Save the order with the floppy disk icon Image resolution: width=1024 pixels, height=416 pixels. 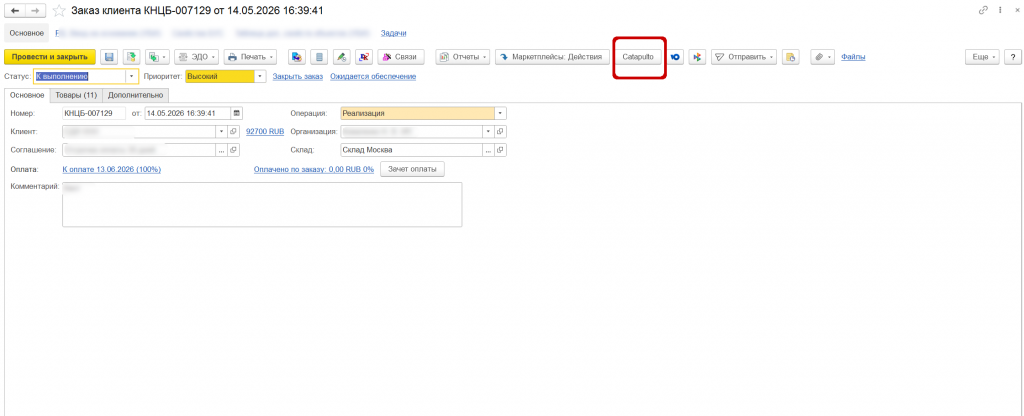[x=109, y=57]
